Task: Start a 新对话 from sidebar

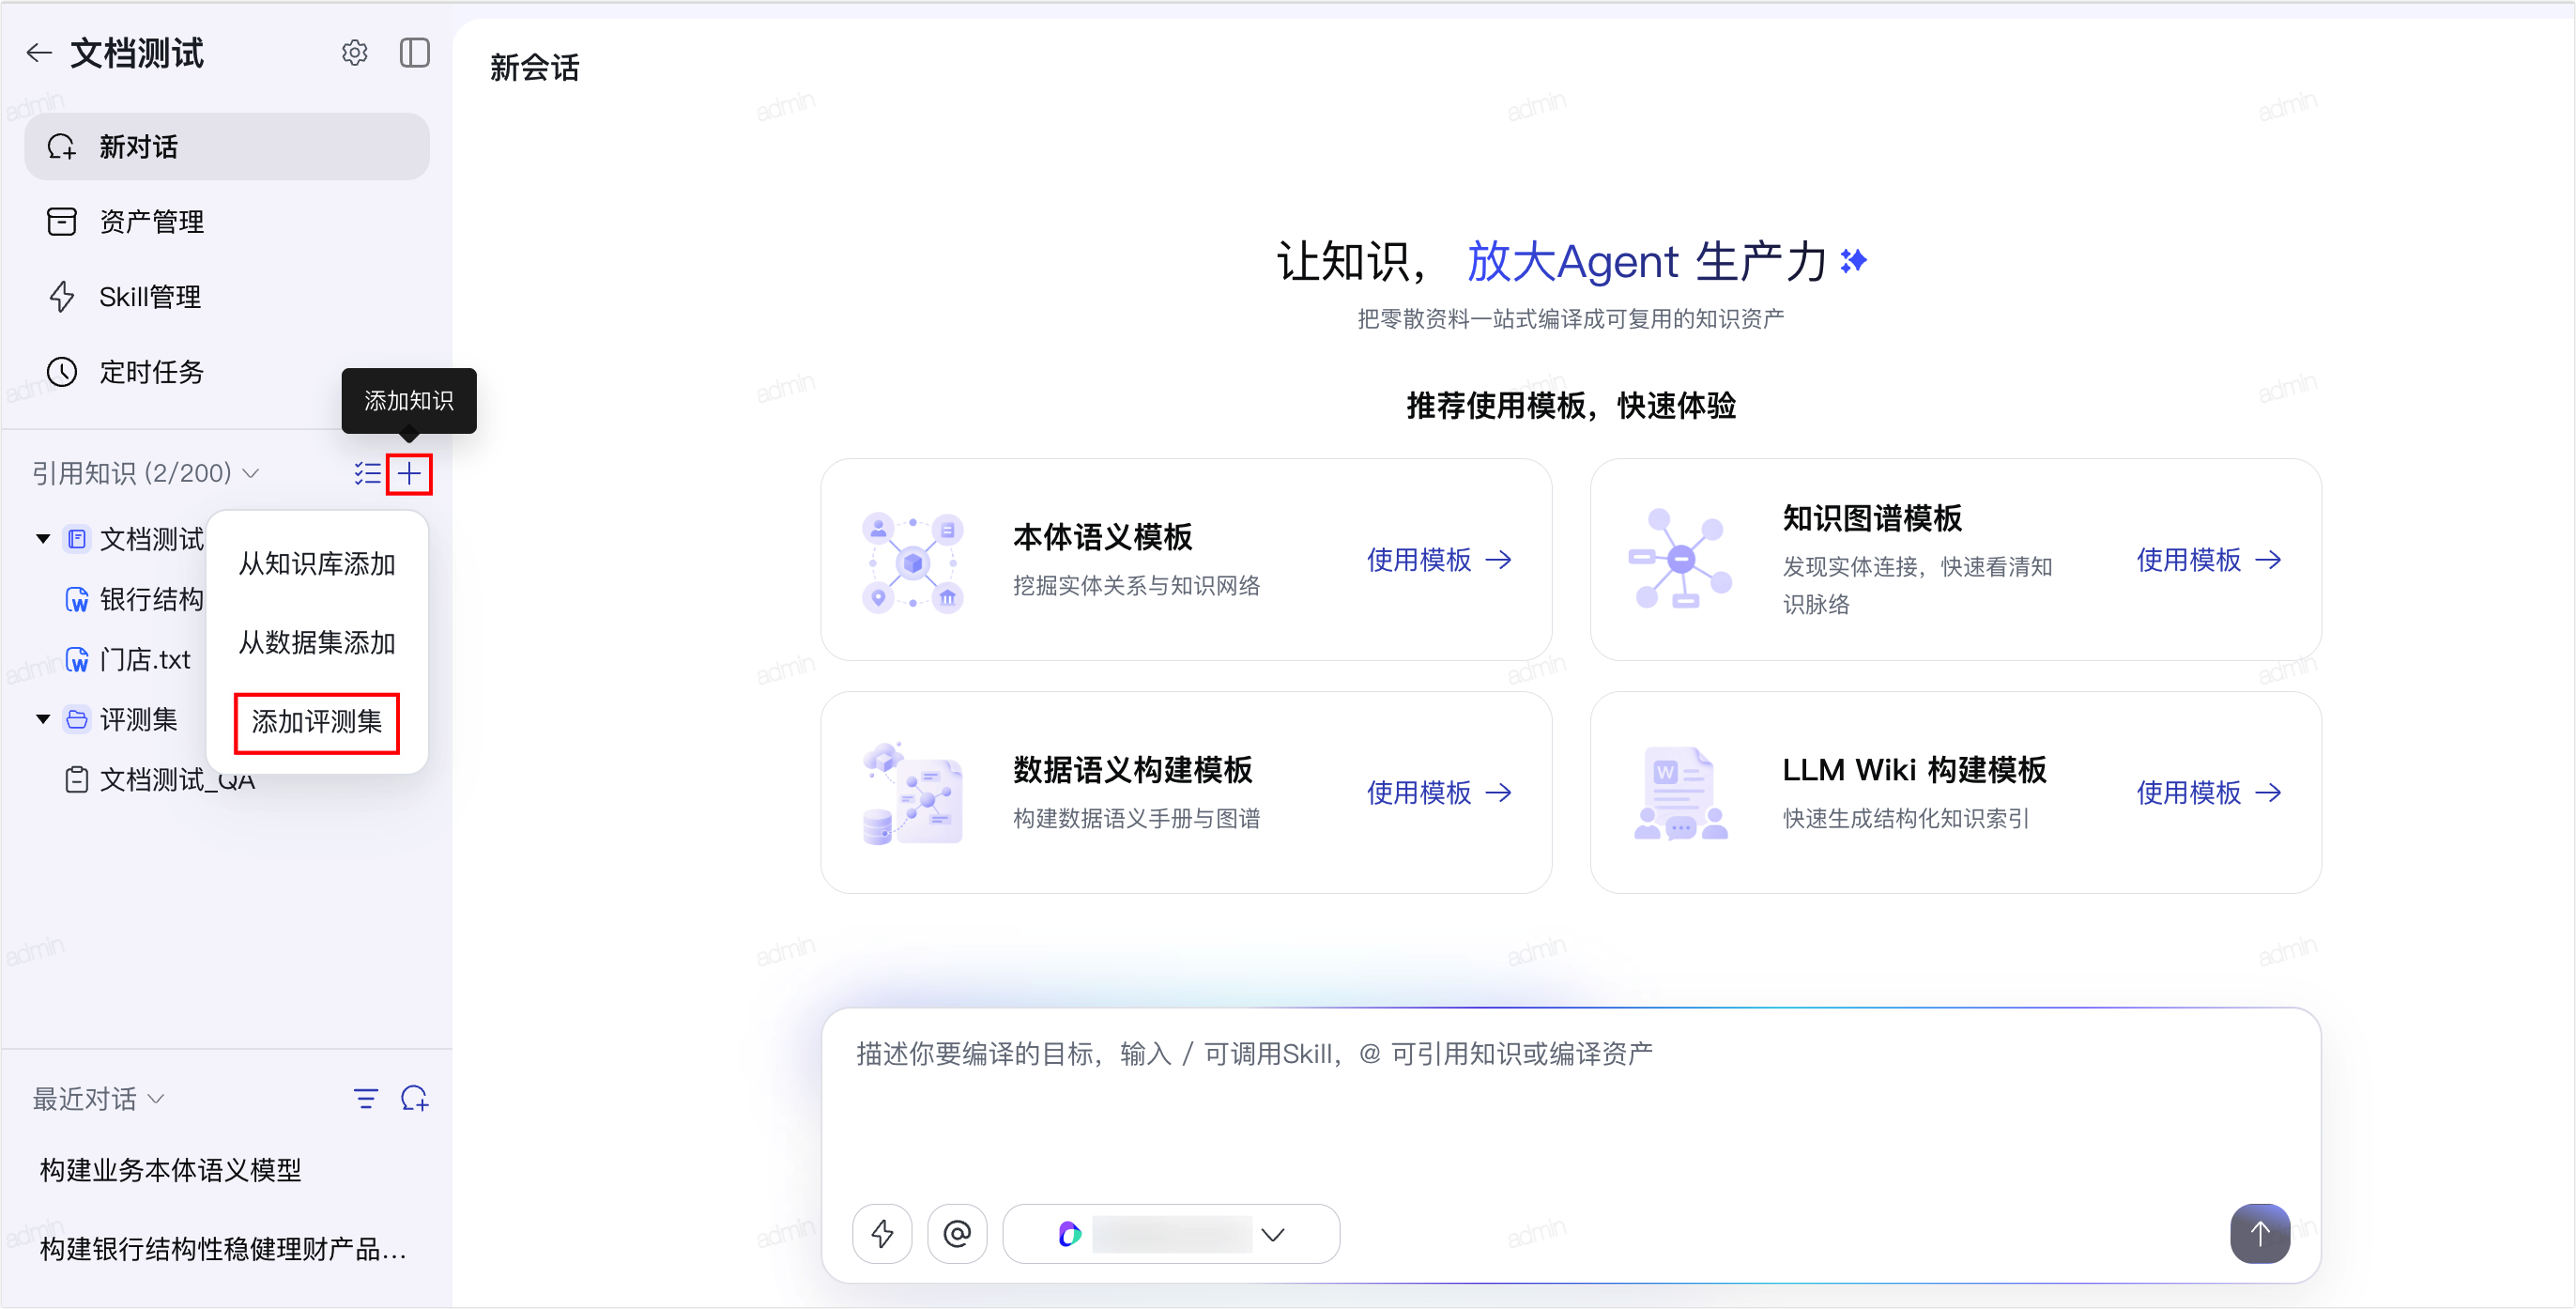Action: 227,147
